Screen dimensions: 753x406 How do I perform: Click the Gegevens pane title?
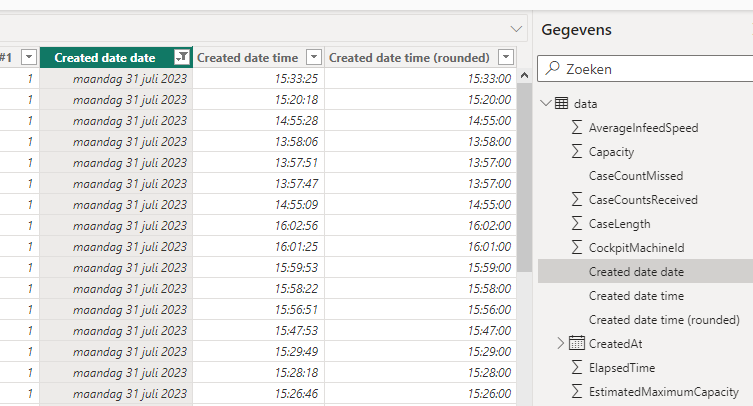[576, 30]
